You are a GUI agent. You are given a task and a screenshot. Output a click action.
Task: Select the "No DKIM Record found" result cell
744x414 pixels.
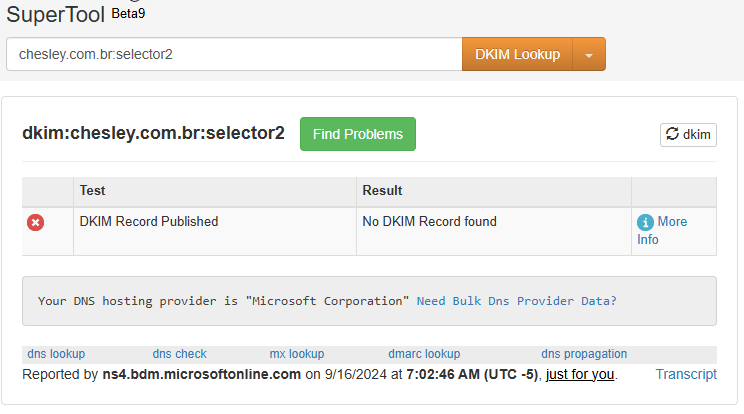[x=429, y=222]
